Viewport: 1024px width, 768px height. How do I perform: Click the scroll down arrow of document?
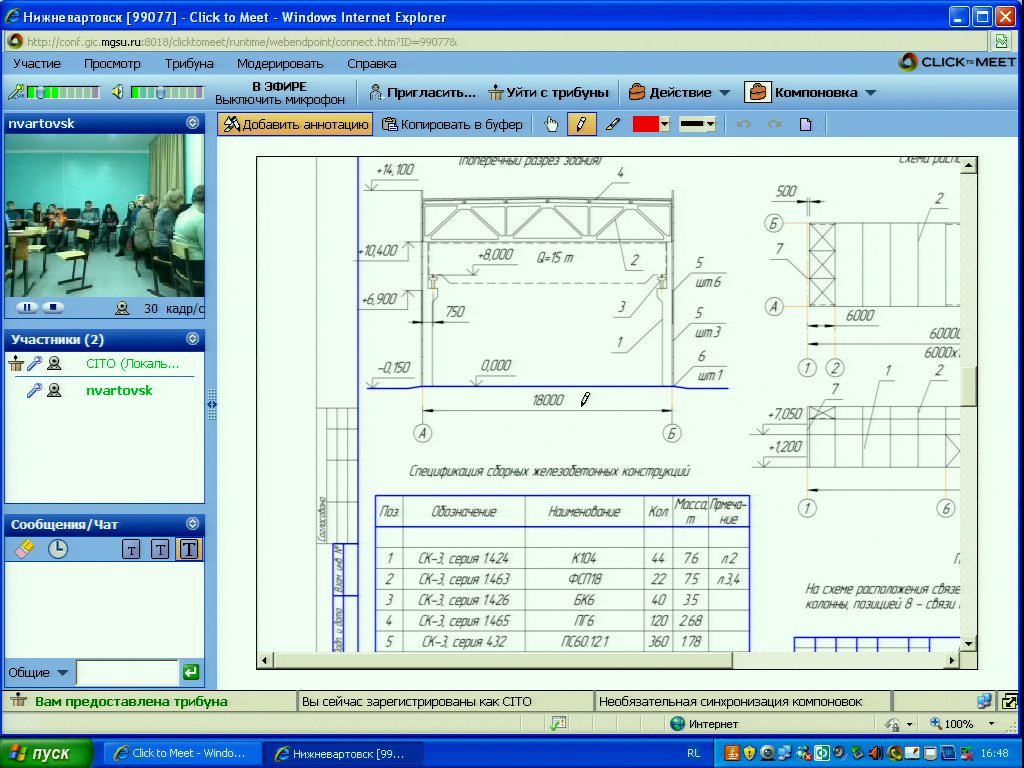click(968, 643)
